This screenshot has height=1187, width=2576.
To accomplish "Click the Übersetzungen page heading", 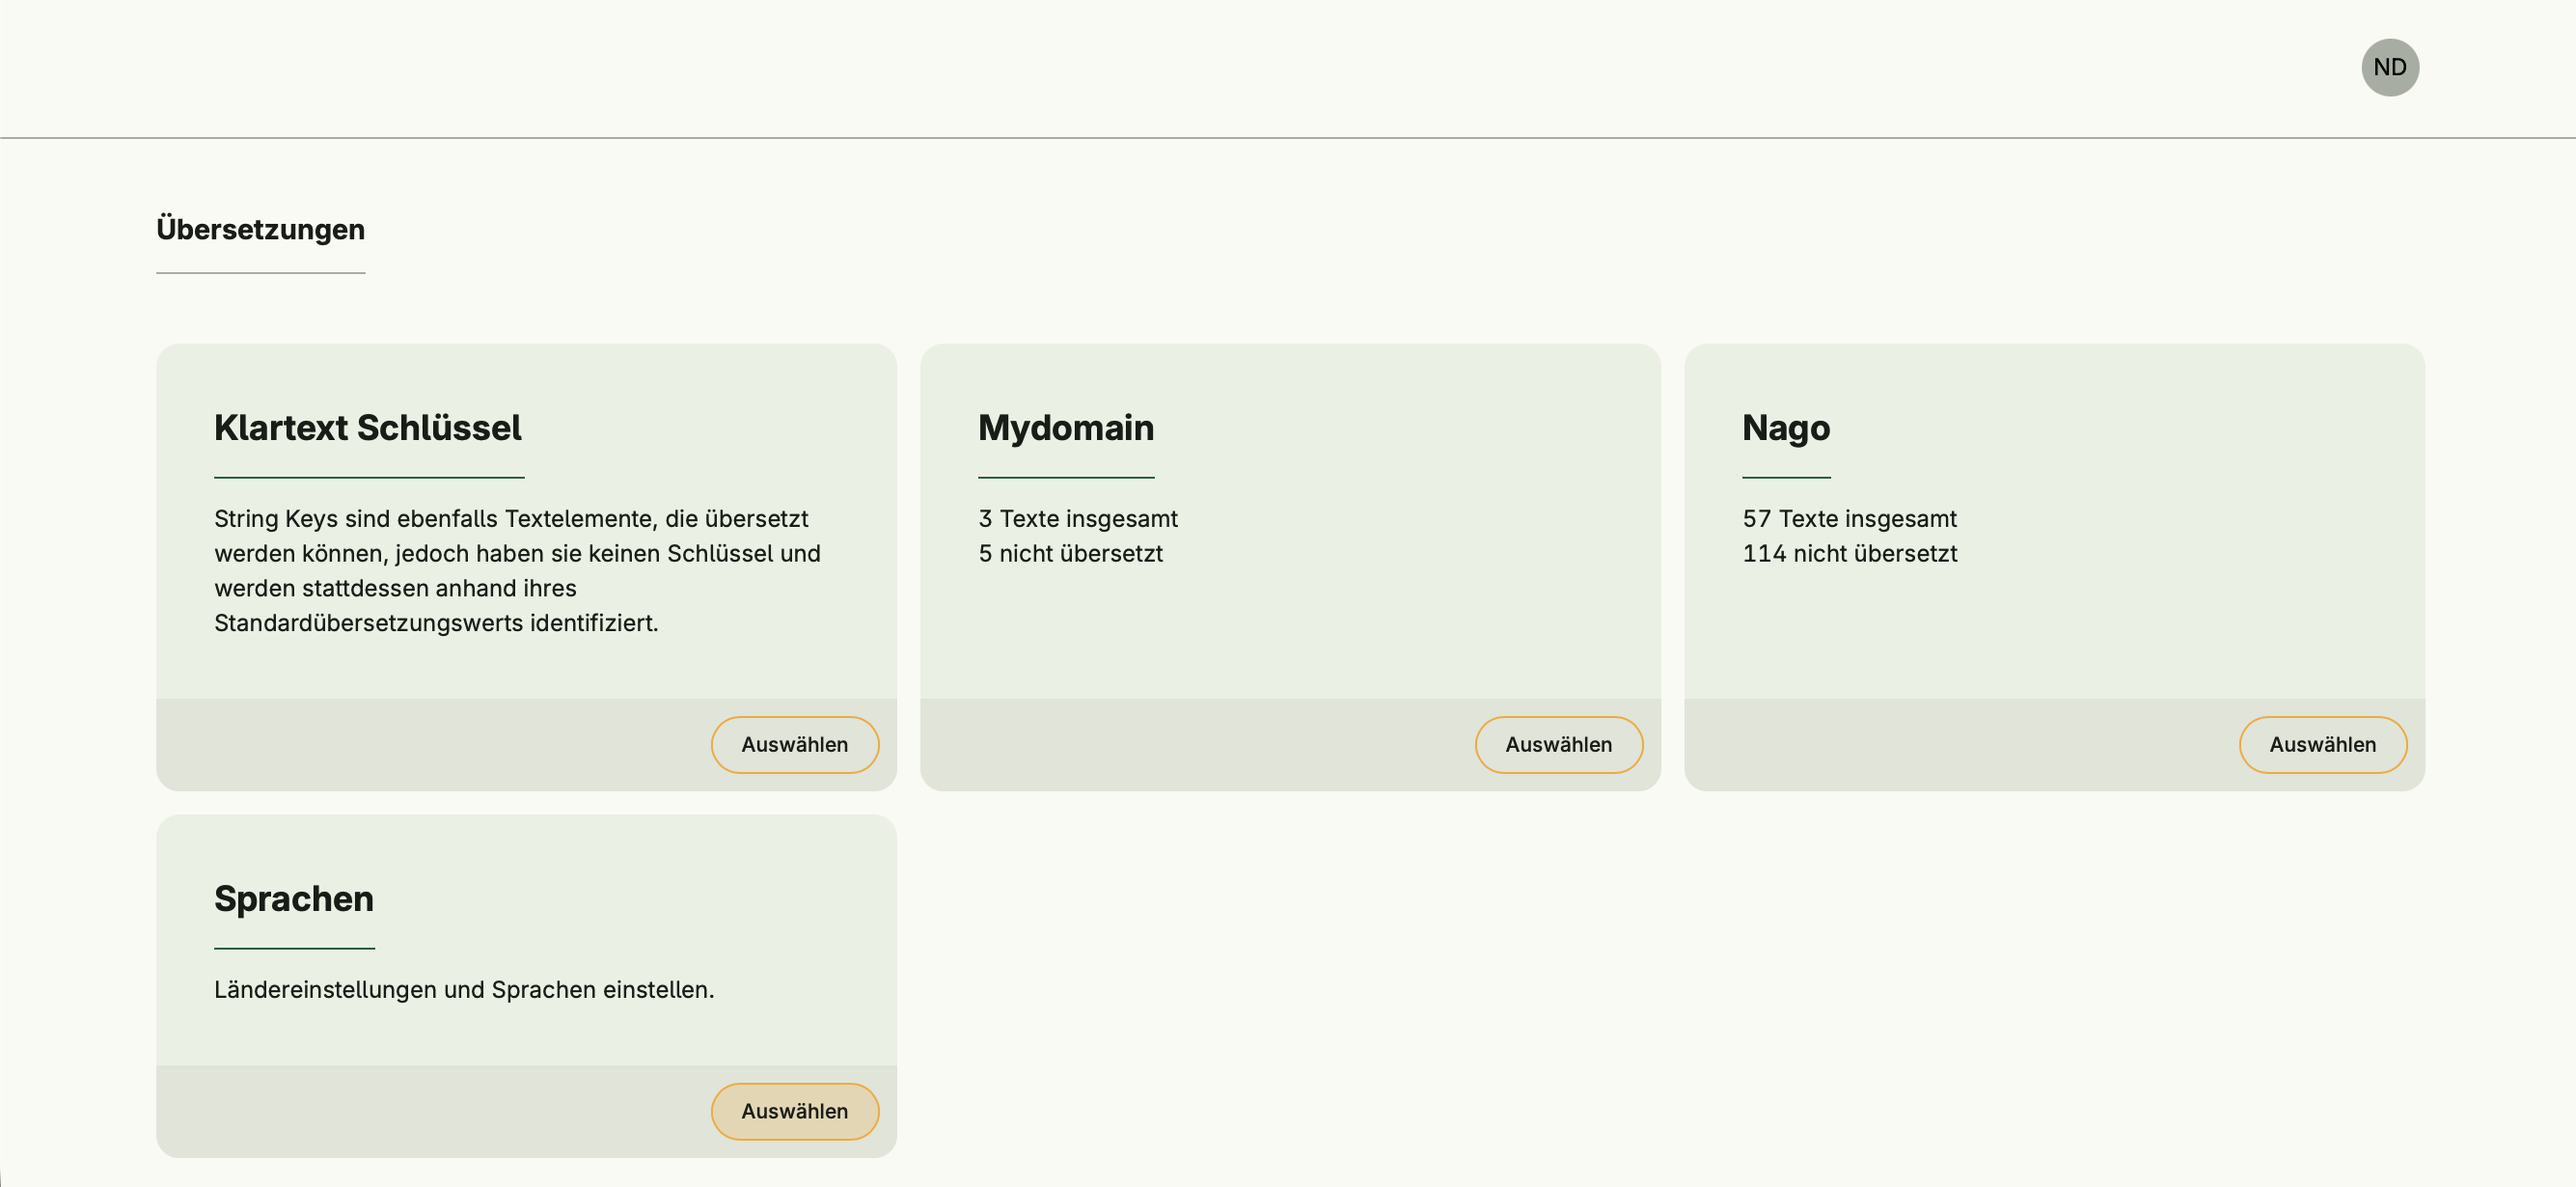I will 260,229.
